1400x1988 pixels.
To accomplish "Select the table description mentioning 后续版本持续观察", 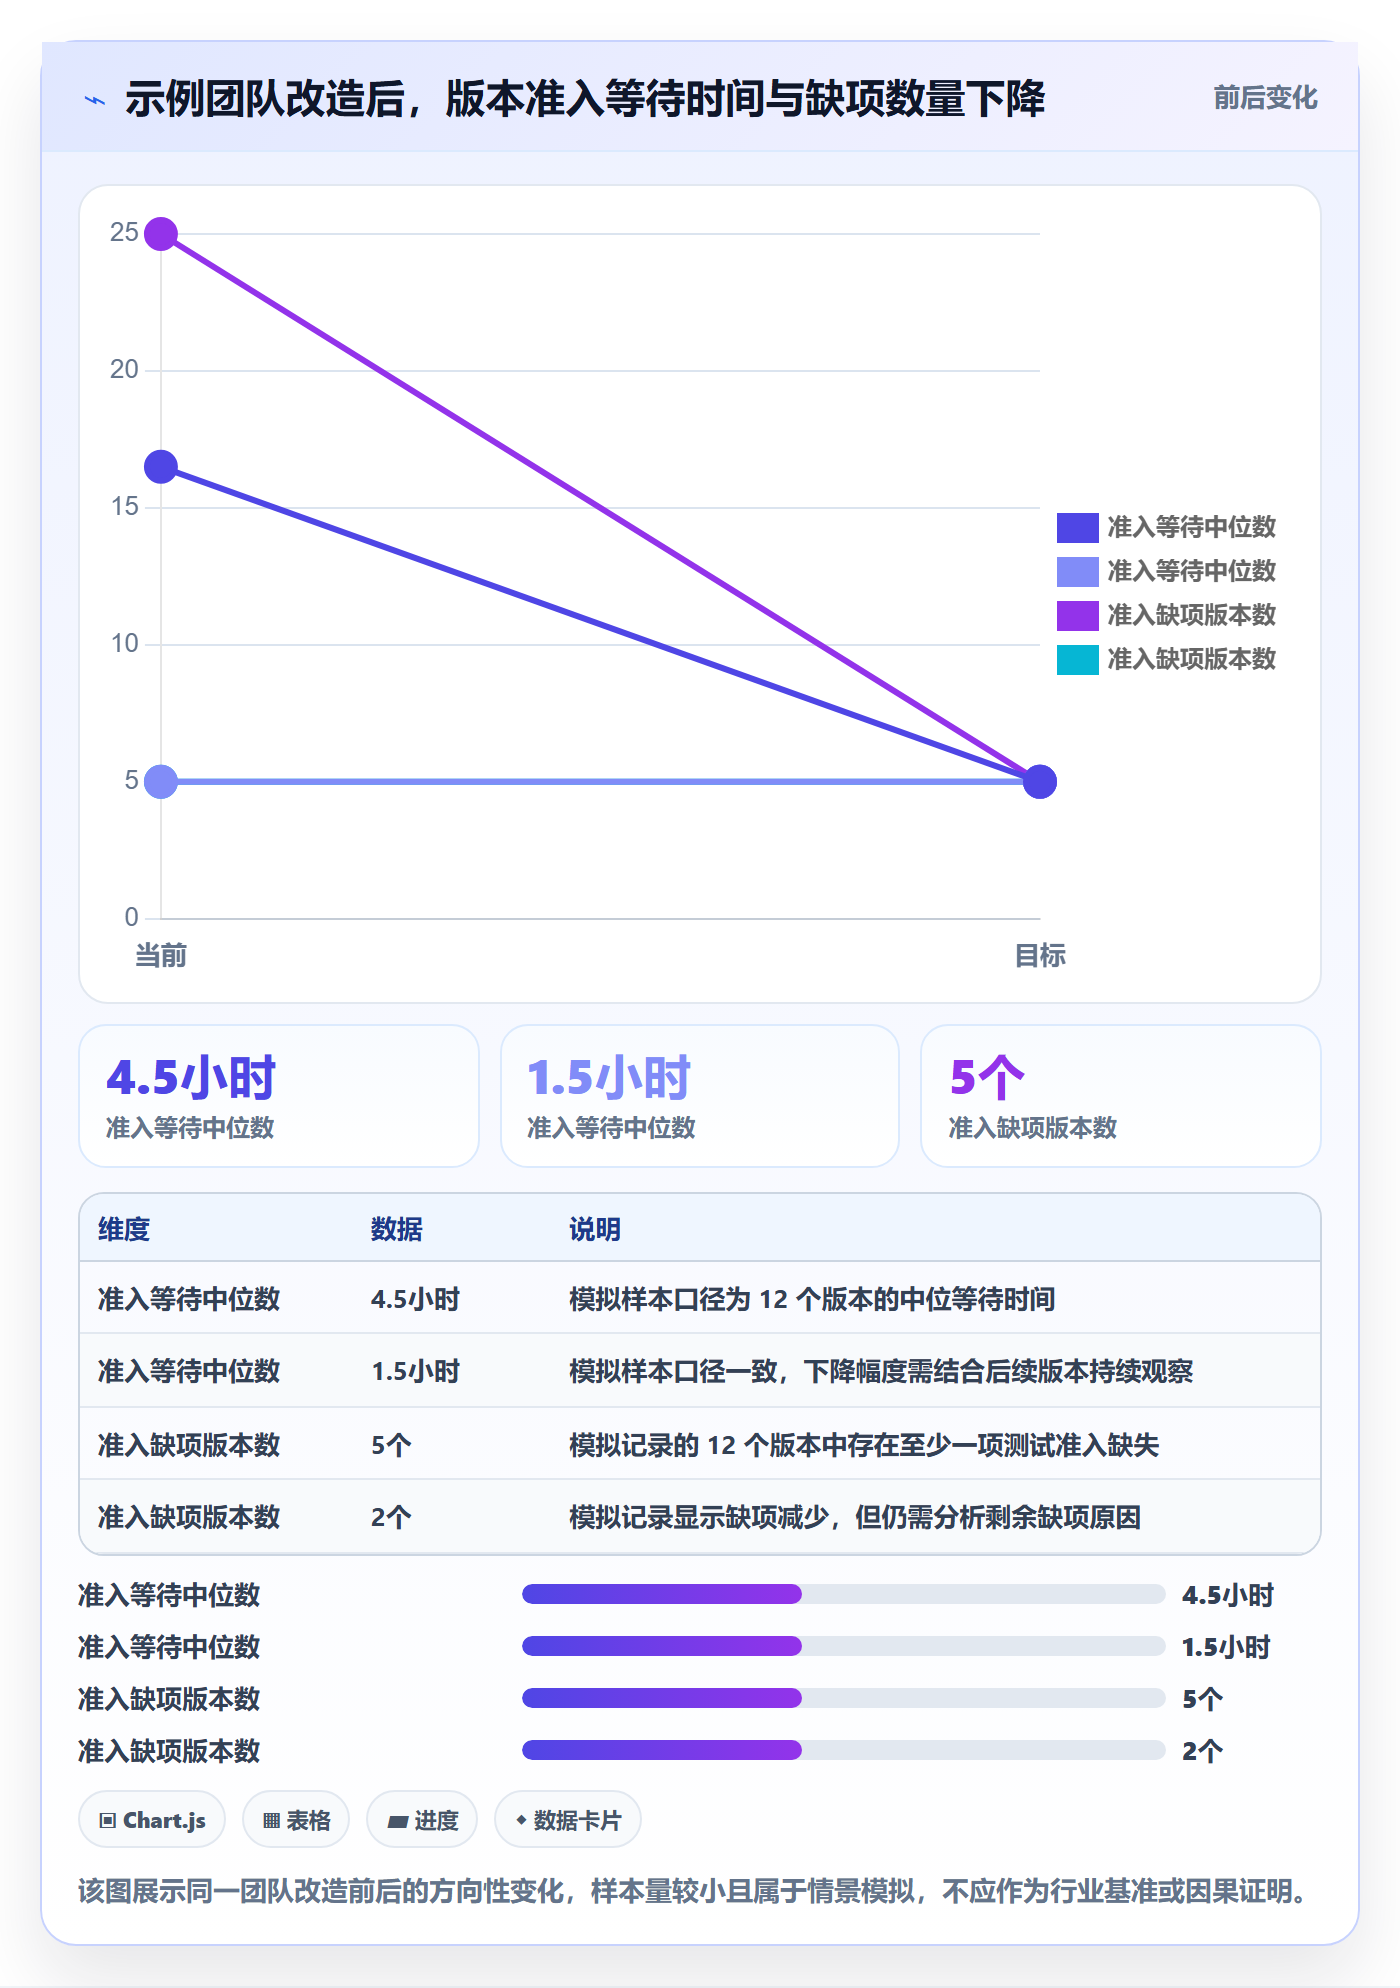I will pyautogui.click(x=881, y=1371).
